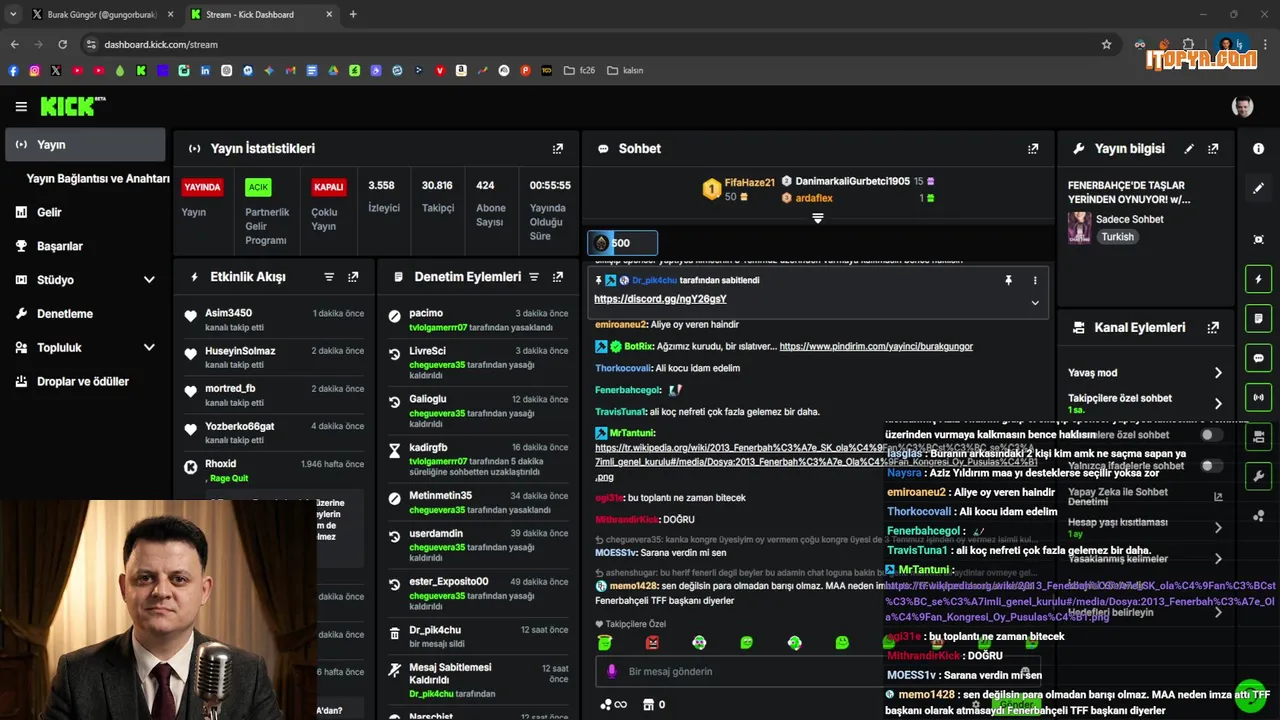This screenshot has width=1280, height=720.
Task: Bookmark this page with the star icon
Action: pyautogui.click(x=1106, y=44)
